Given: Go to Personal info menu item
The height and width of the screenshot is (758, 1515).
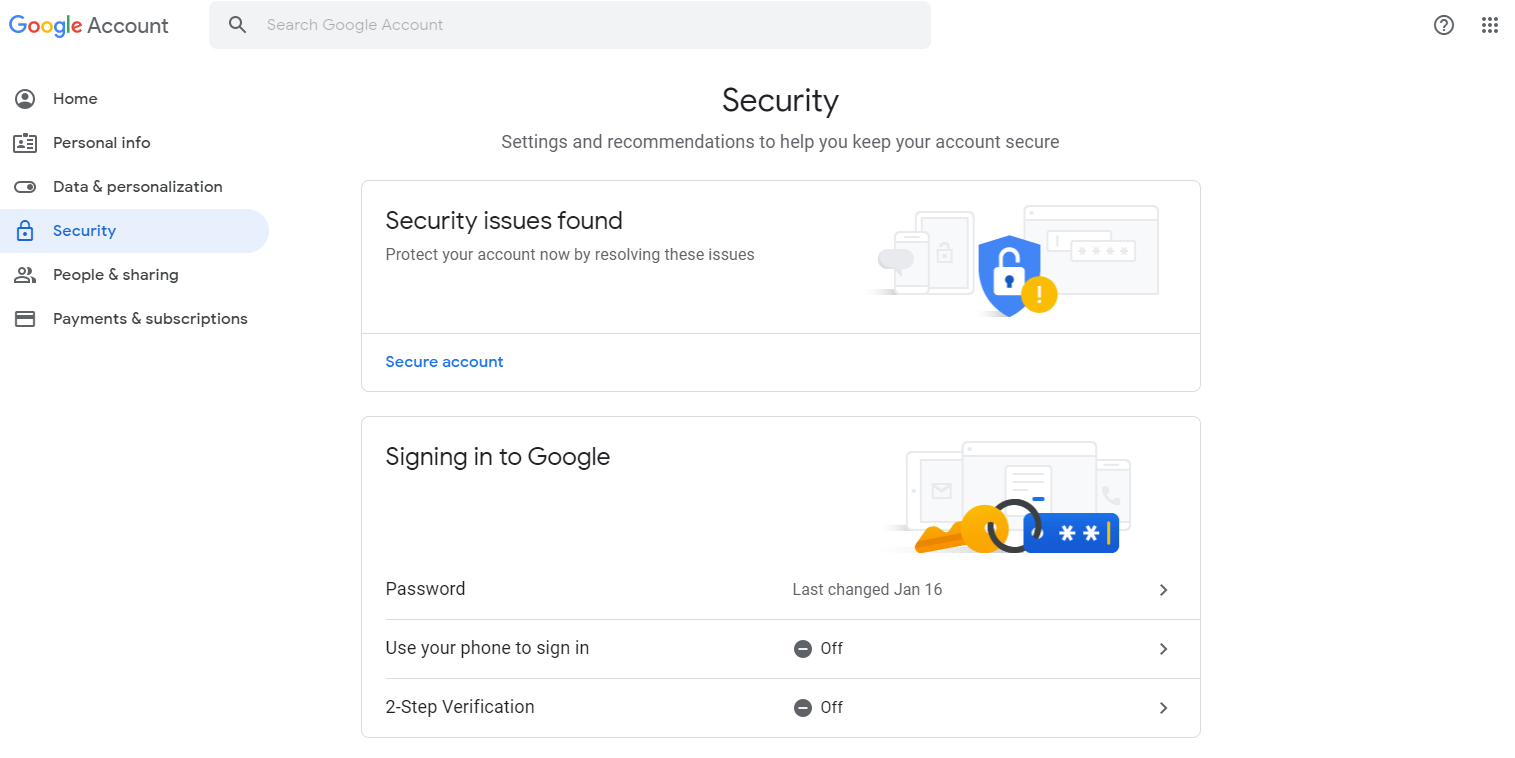Looking at the screenshot, I should [x=101, y=143].
